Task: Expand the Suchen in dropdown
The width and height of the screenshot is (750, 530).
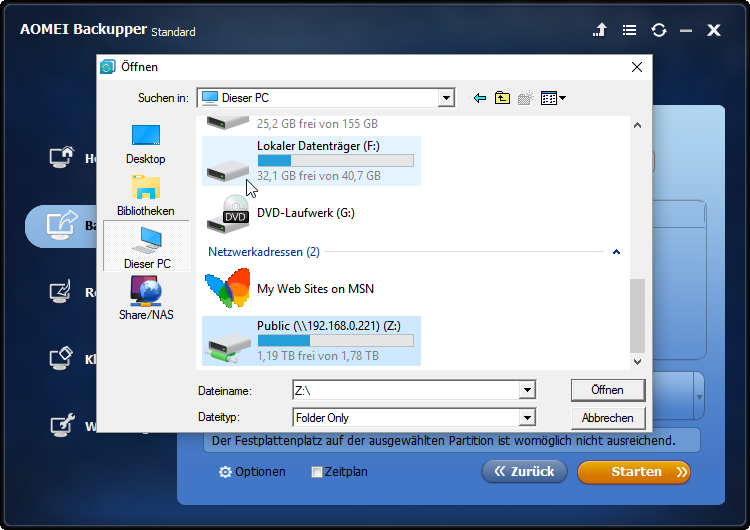Action: pos(446,98)
